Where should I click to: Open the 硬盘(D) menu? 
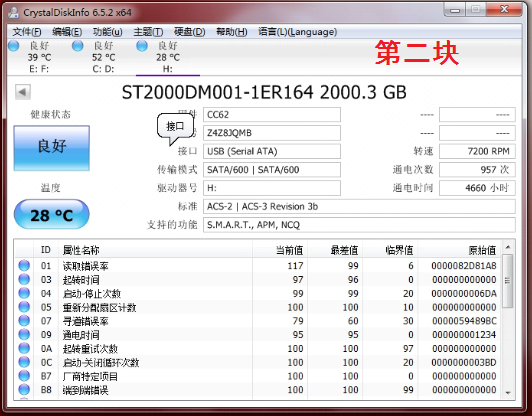189,32
